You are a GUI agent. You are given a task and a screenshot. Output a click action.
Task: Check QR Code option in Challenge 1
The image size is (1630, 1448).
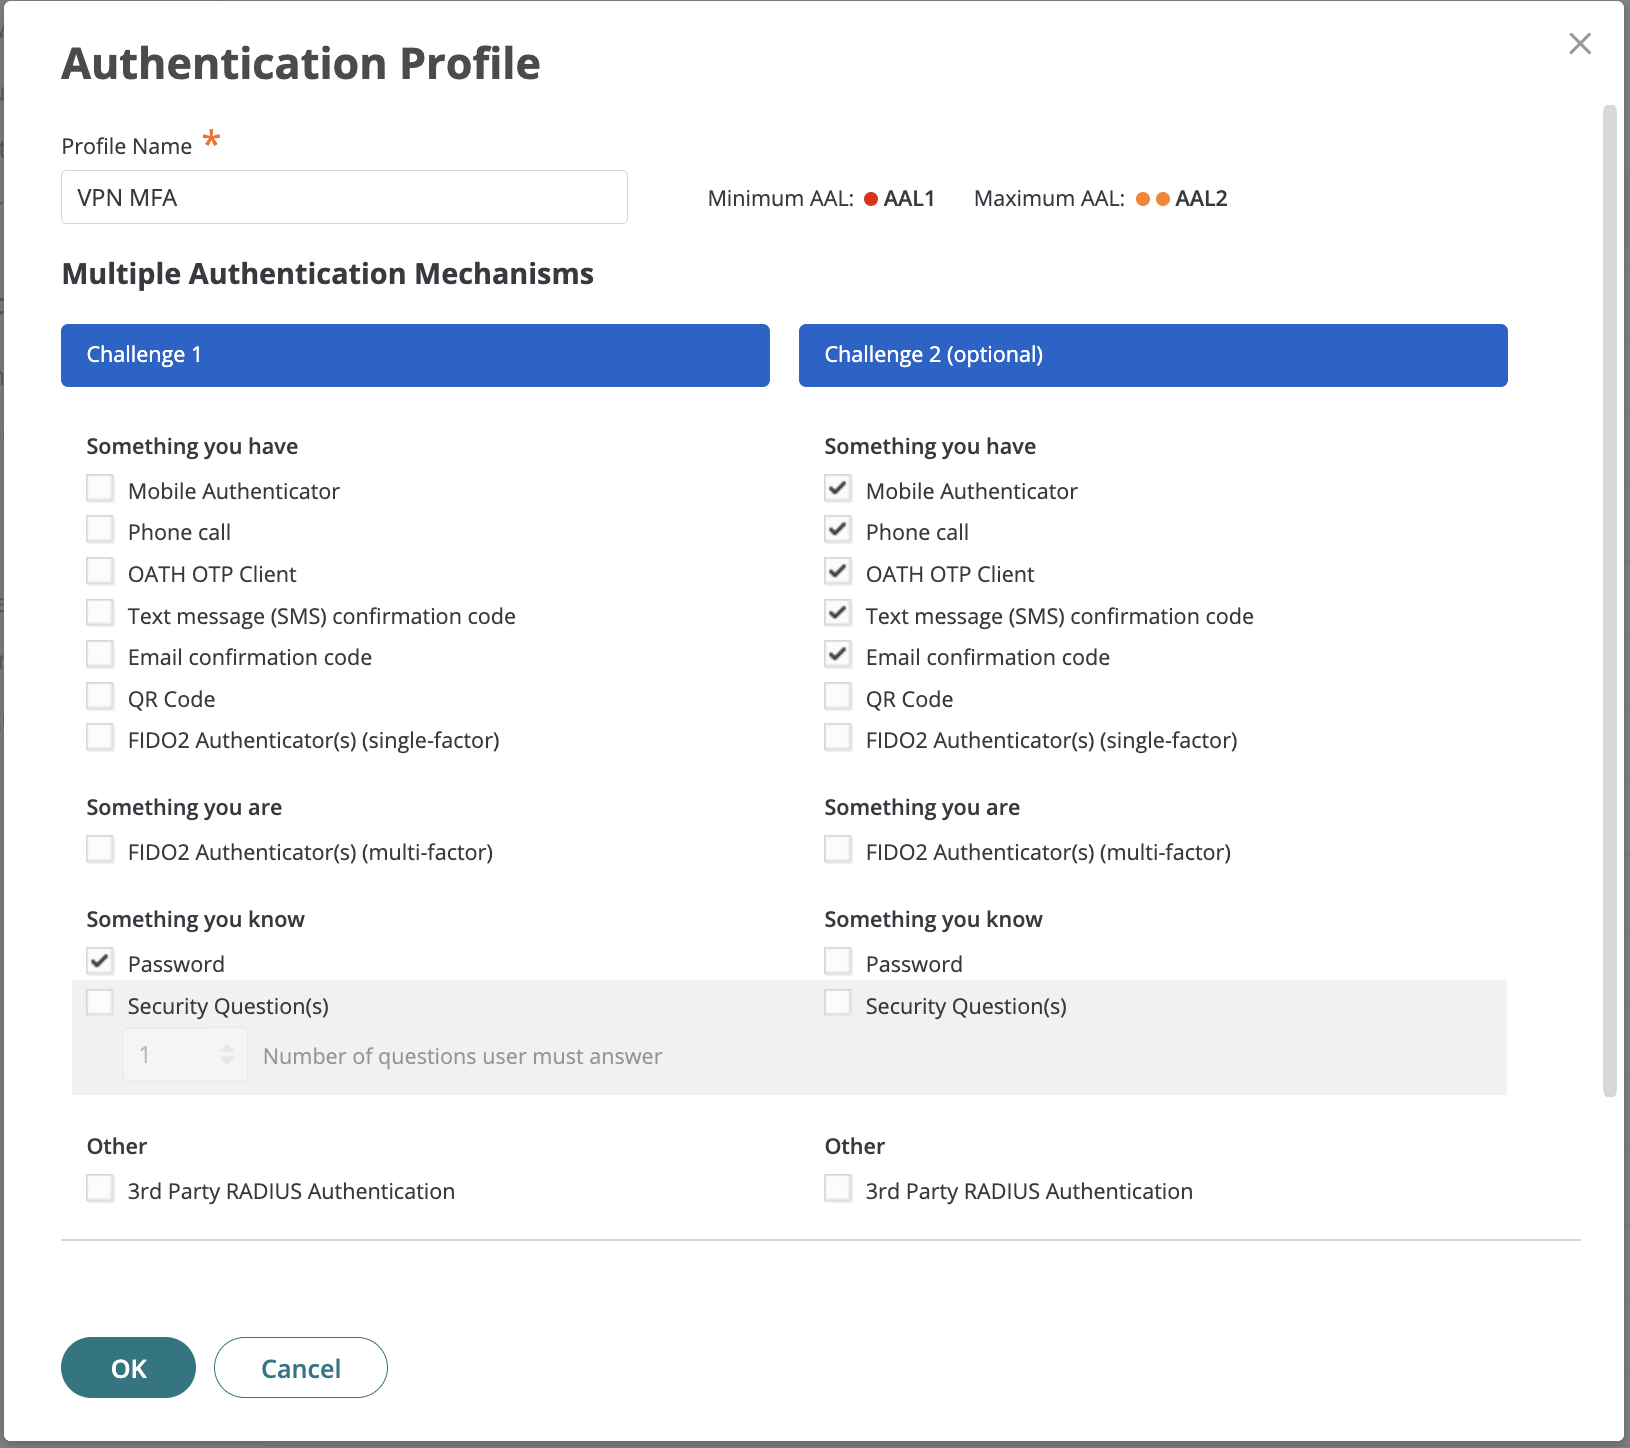coord(99,695)
